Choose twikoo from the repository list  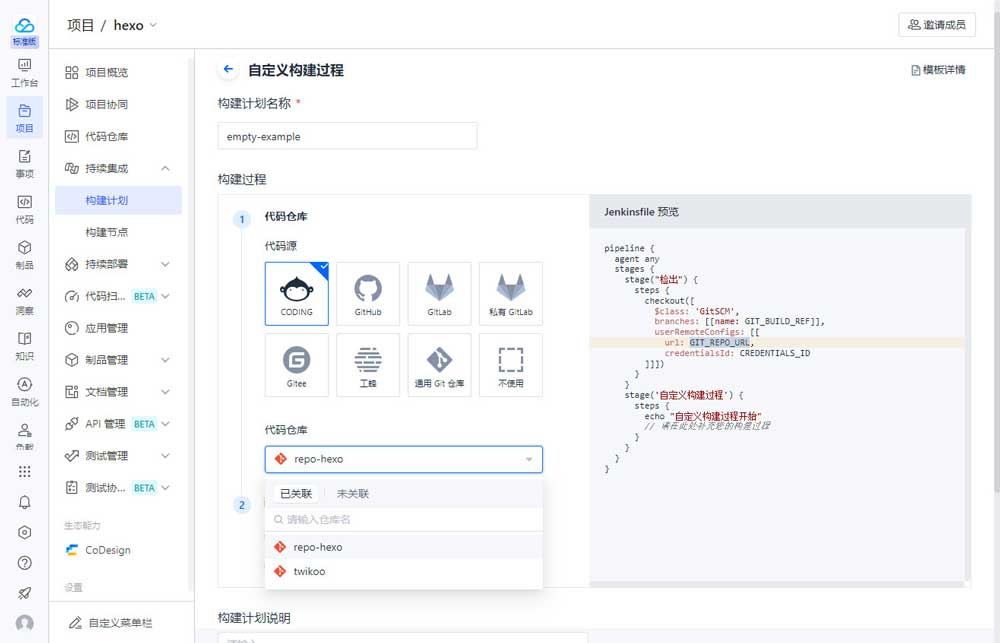pos(404,571)
